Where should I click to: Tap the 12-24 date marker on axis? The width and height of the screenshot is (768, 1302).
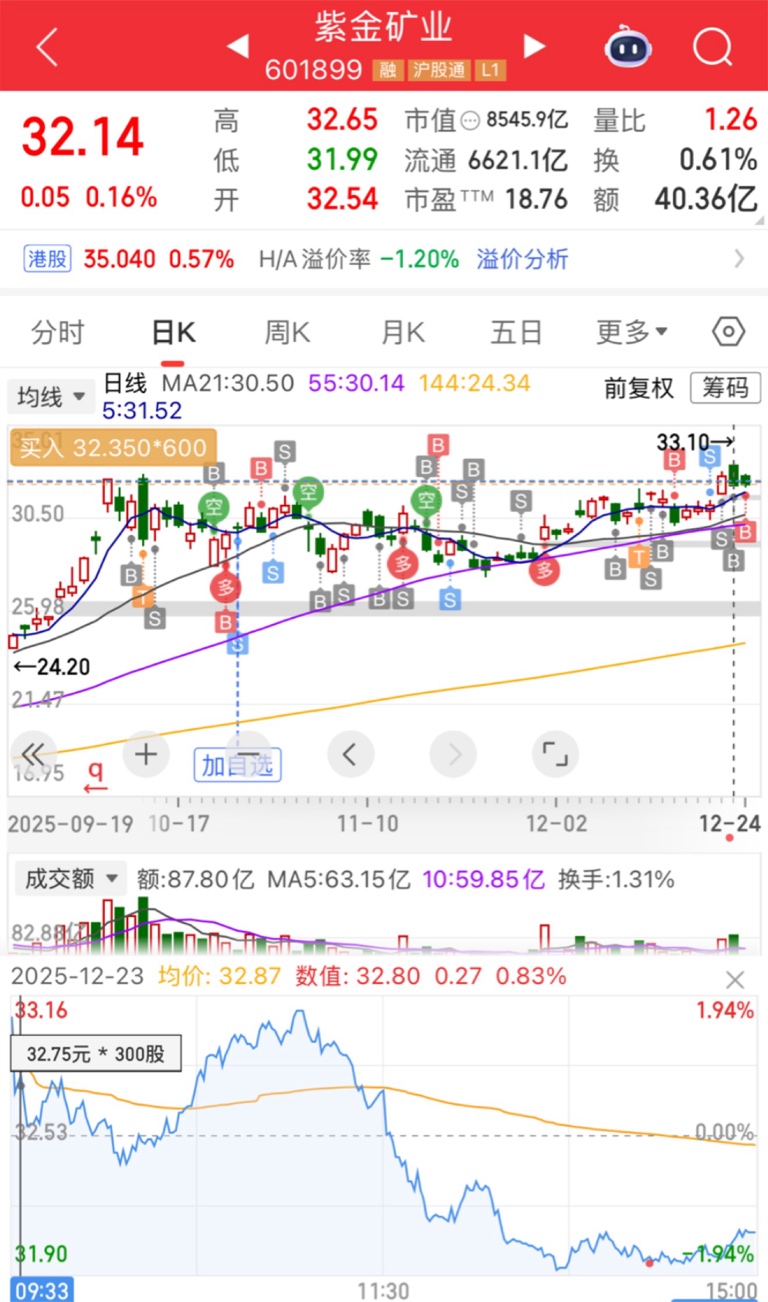coord(729,823)
